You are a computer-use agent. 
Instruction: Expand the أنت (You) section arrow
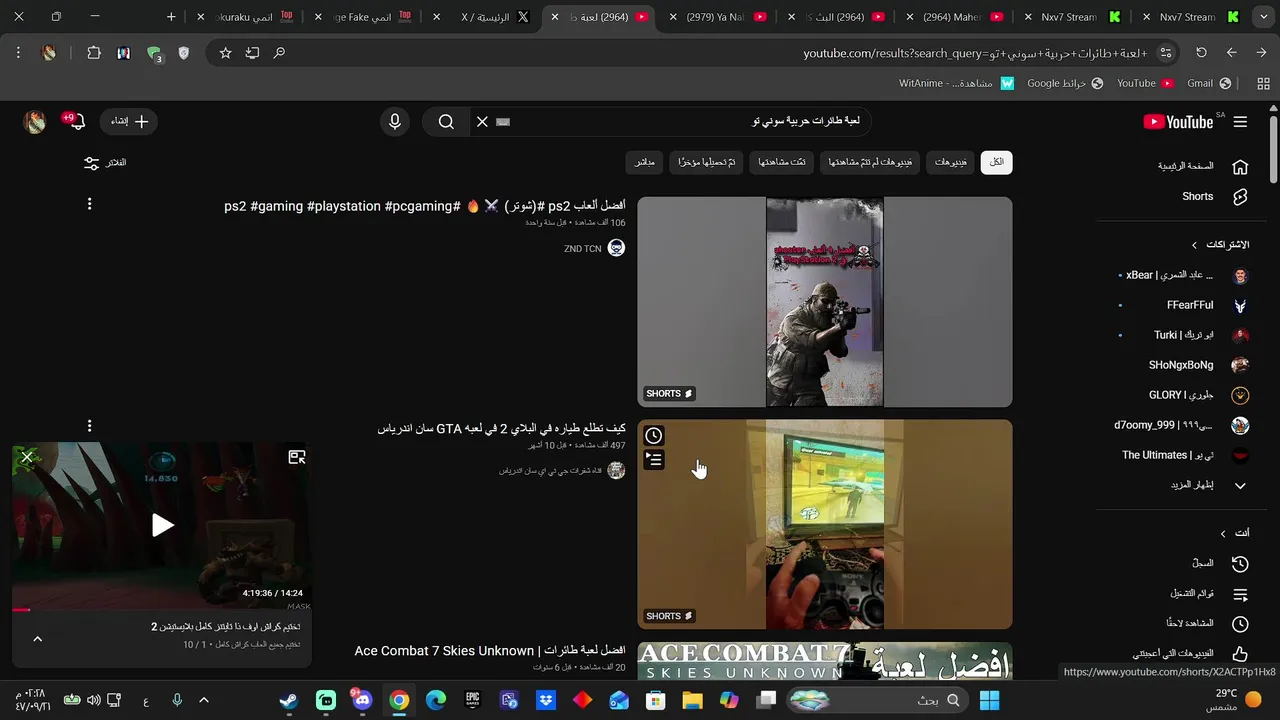[1222, 534]
